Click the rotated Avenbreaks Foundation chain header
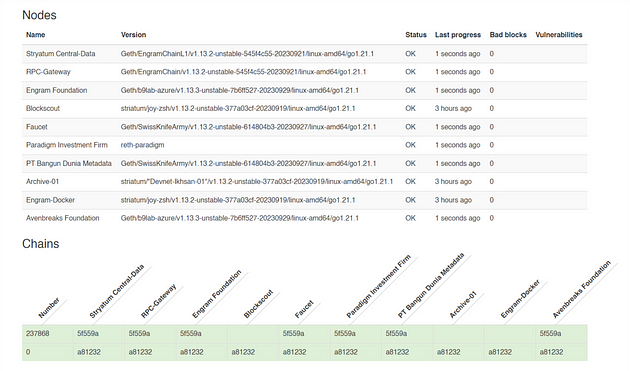The image size is (630, 371). [x=582, y=289]
